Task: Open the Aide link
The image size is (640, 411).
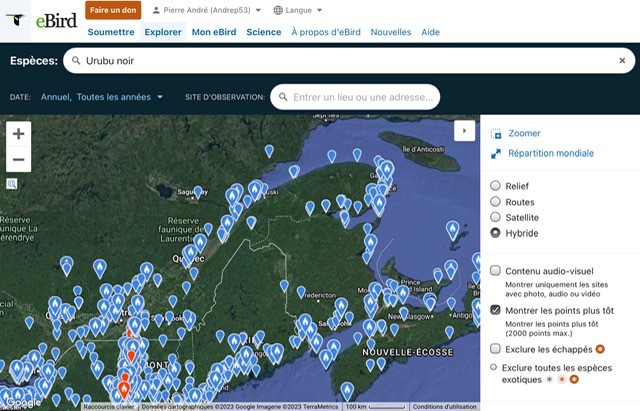Action: [430, 32]
